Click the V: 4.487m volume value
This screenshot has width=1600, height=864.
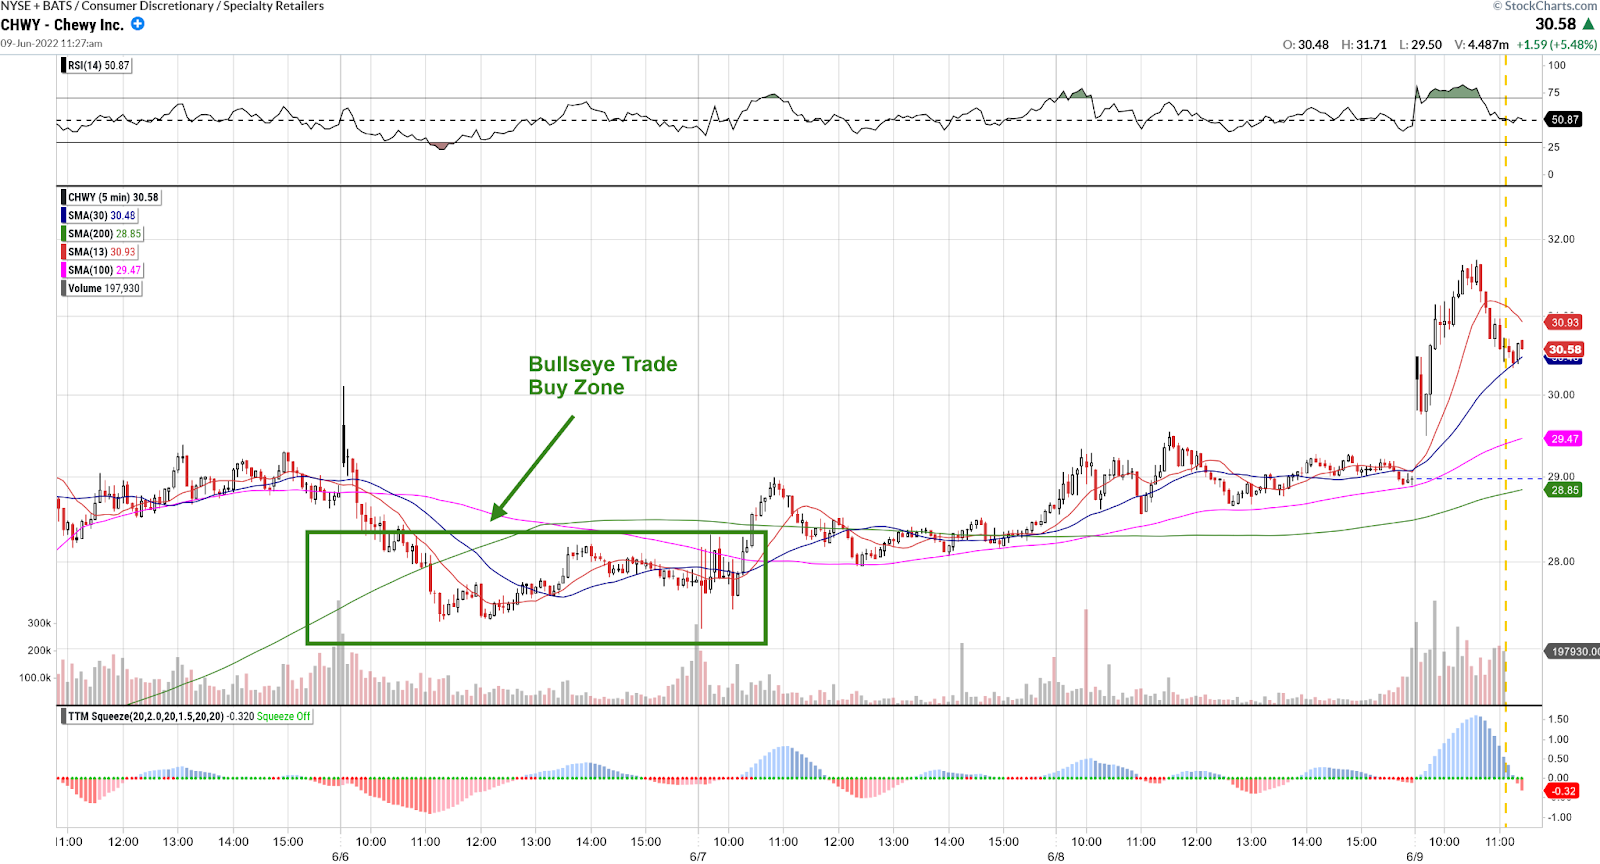[x=1482, y=45]
